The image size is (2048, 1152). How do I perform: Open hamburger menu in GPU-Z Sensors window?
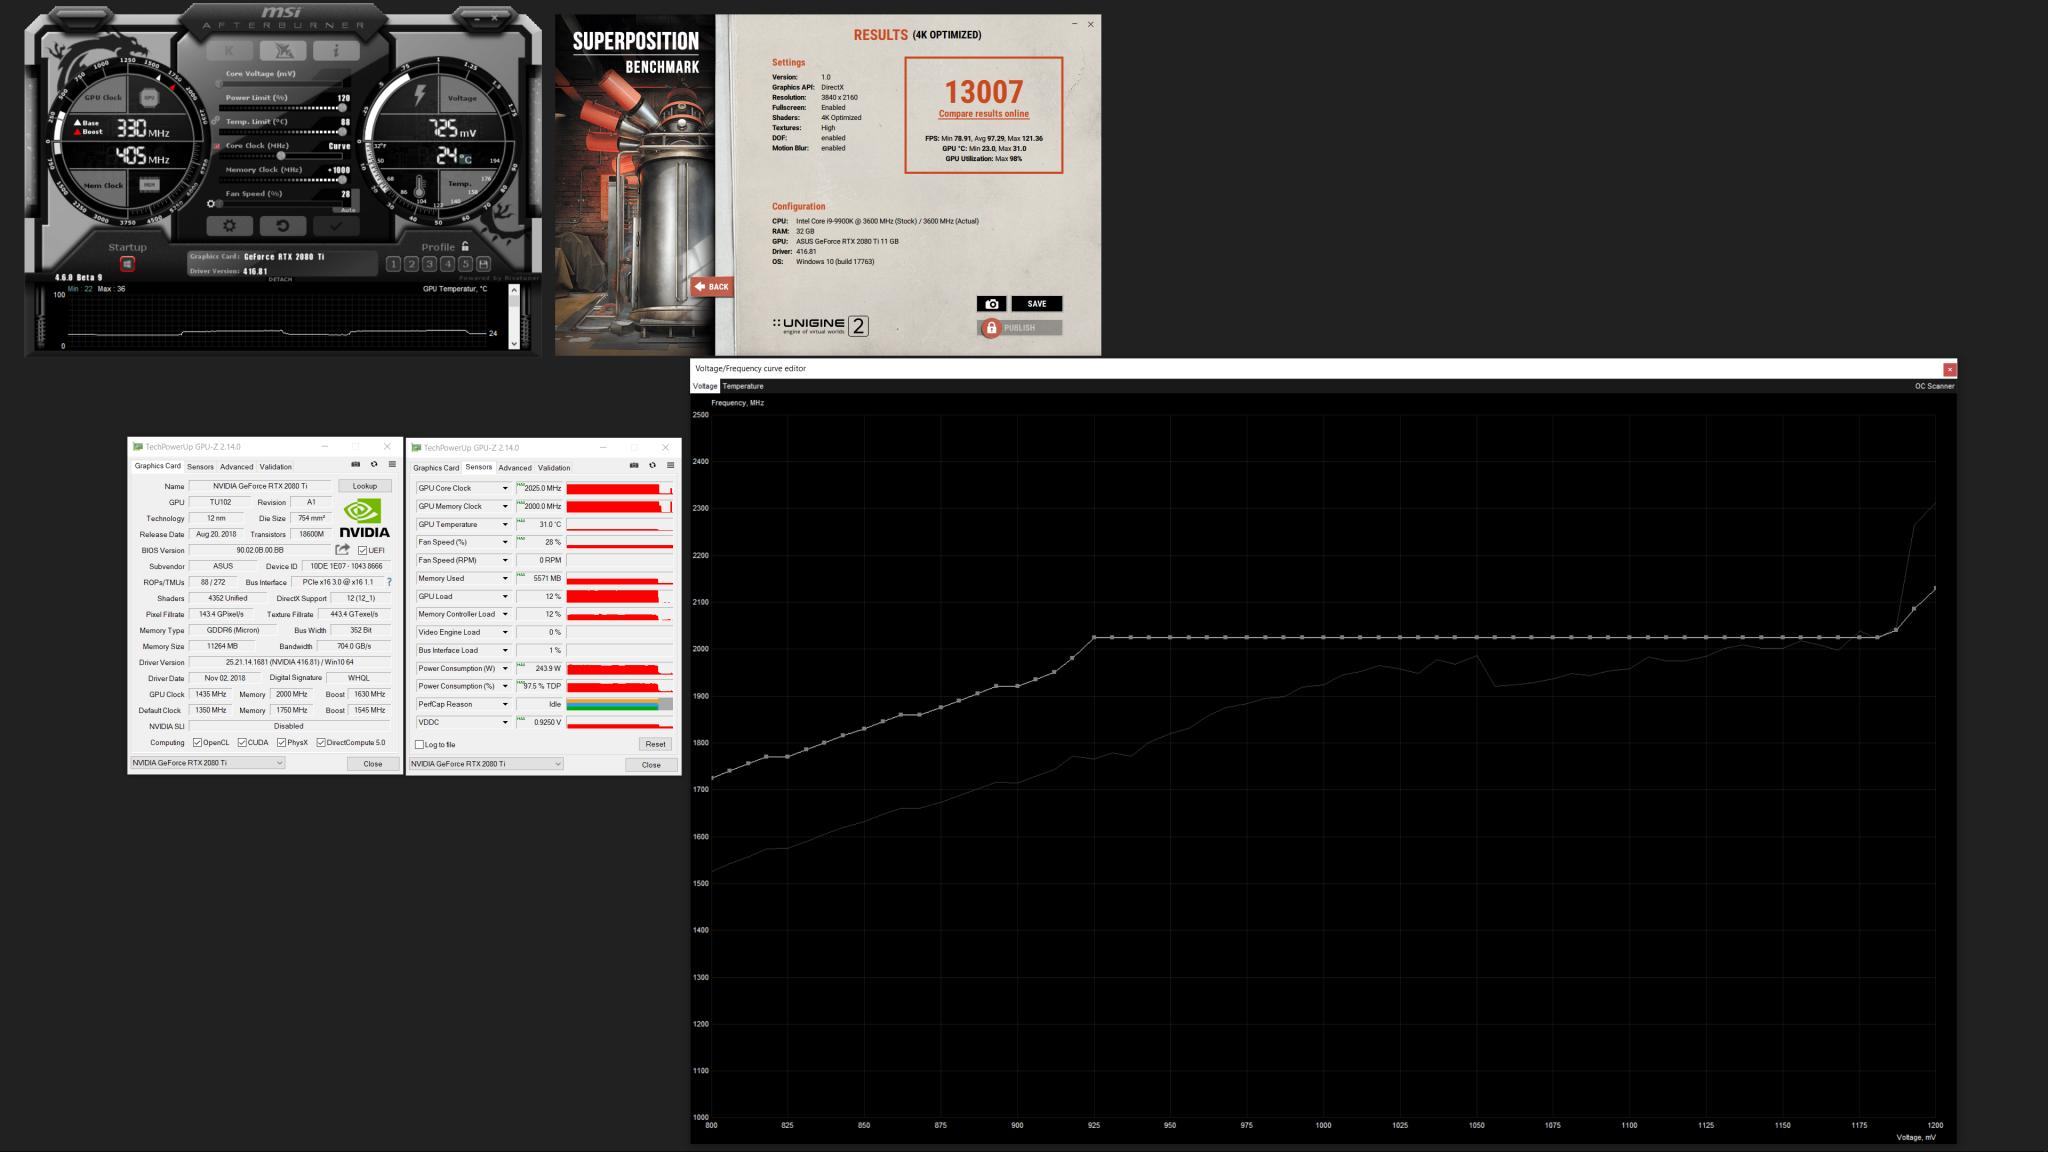click(x=670, y=465)
